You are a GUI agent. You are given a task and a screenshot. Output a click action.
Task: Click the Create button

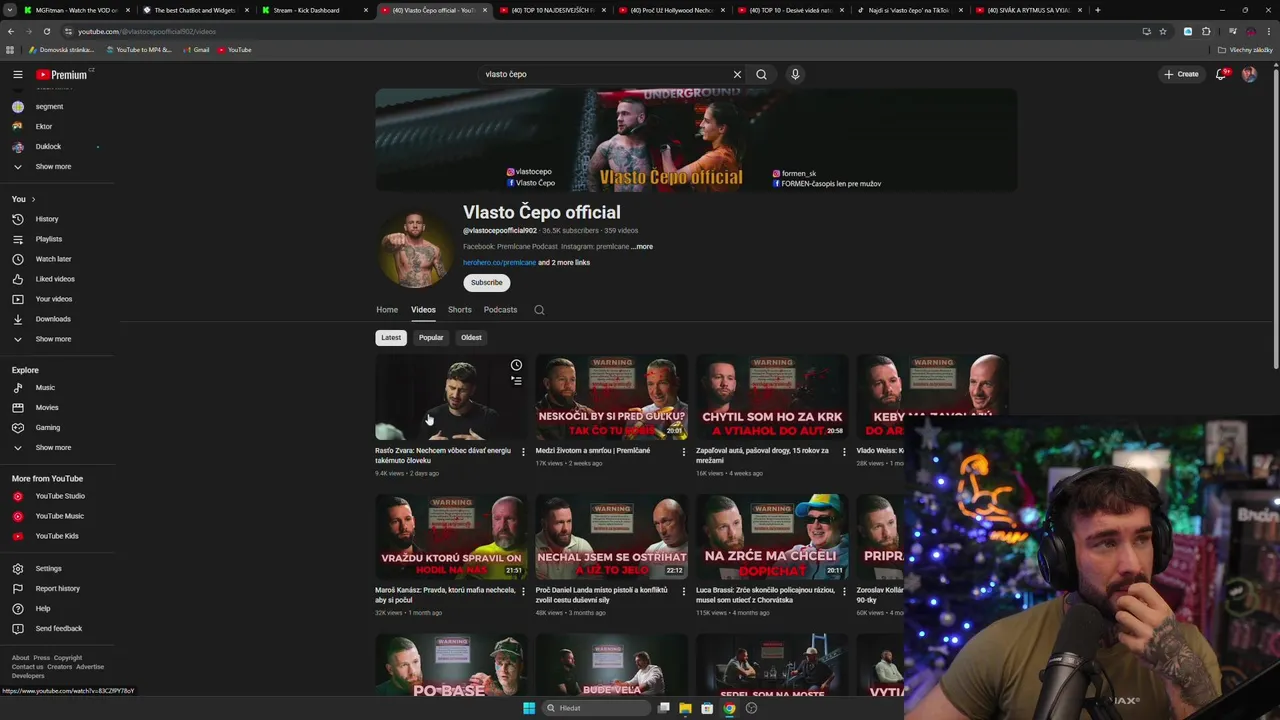pos(1181,74)
